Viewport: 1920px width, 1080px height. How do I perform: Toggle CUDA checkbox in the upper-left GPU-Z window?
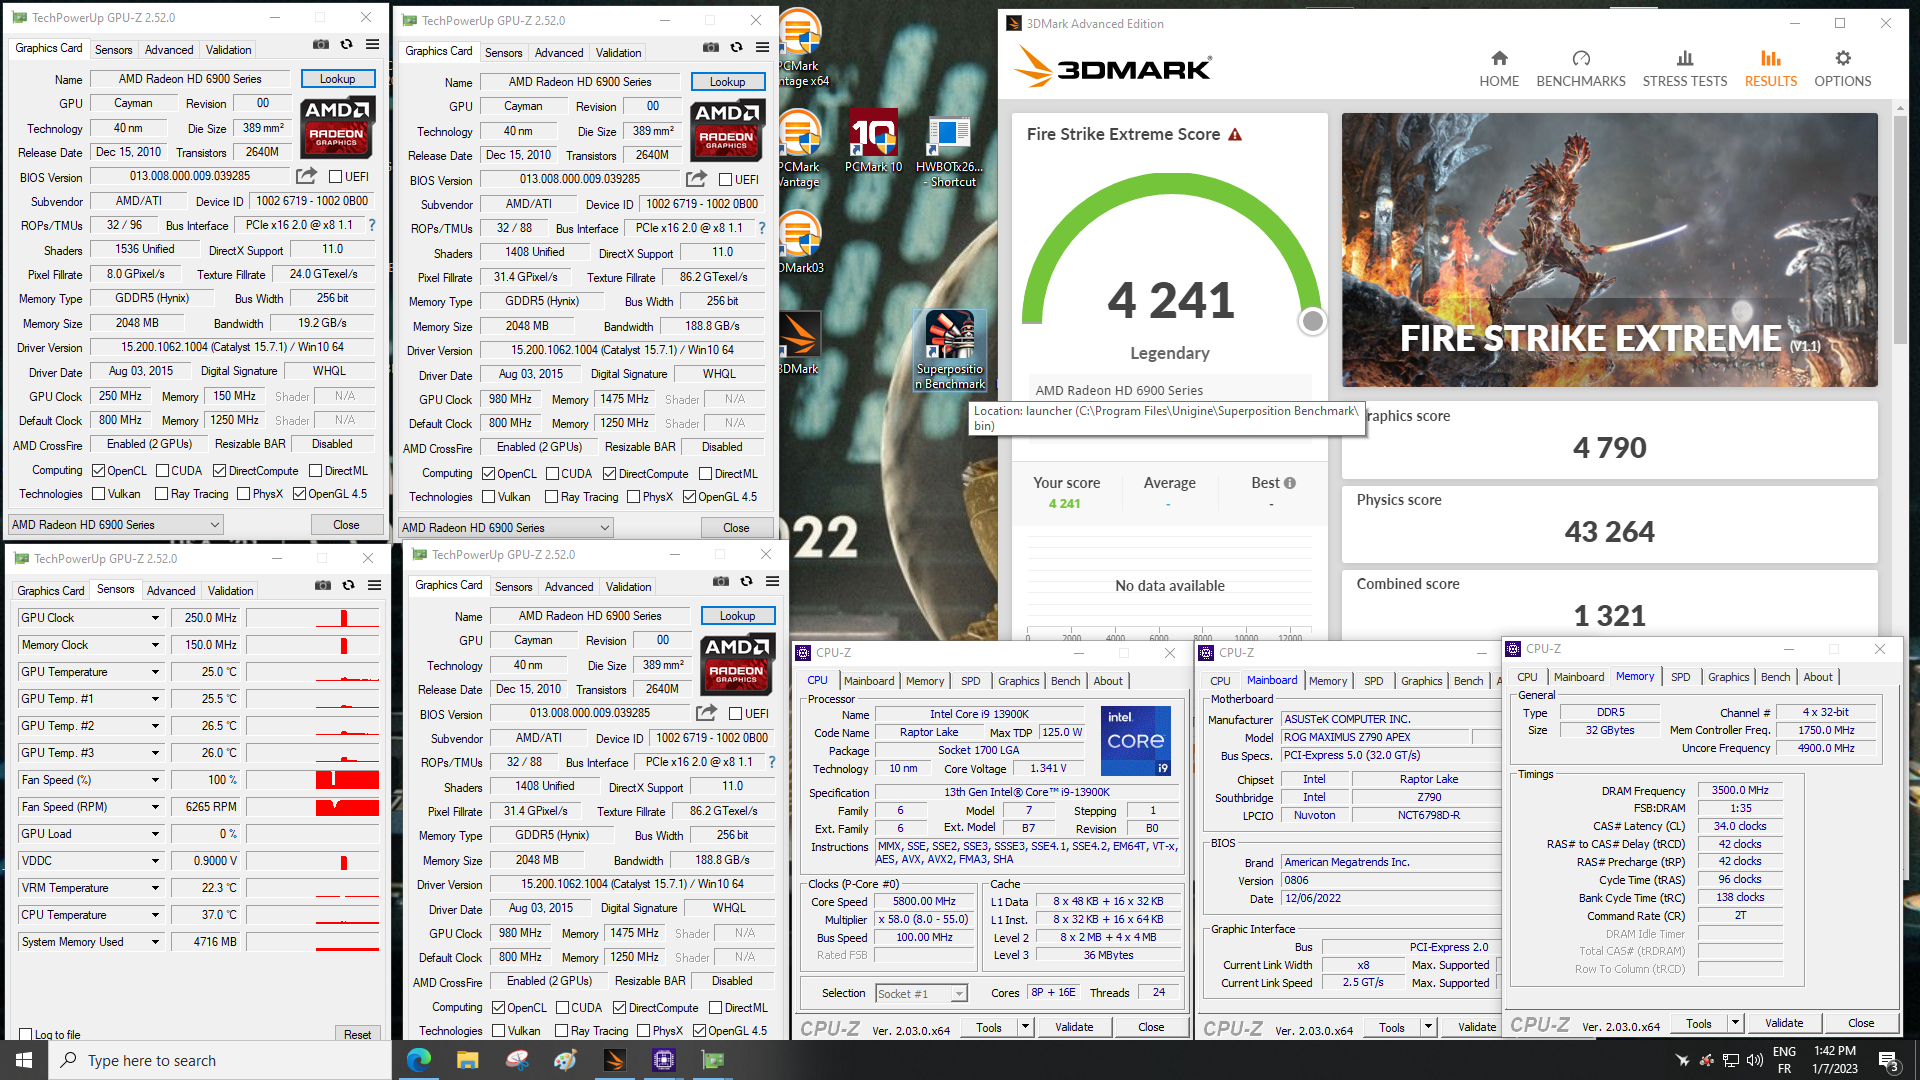(x=162, y=471)
